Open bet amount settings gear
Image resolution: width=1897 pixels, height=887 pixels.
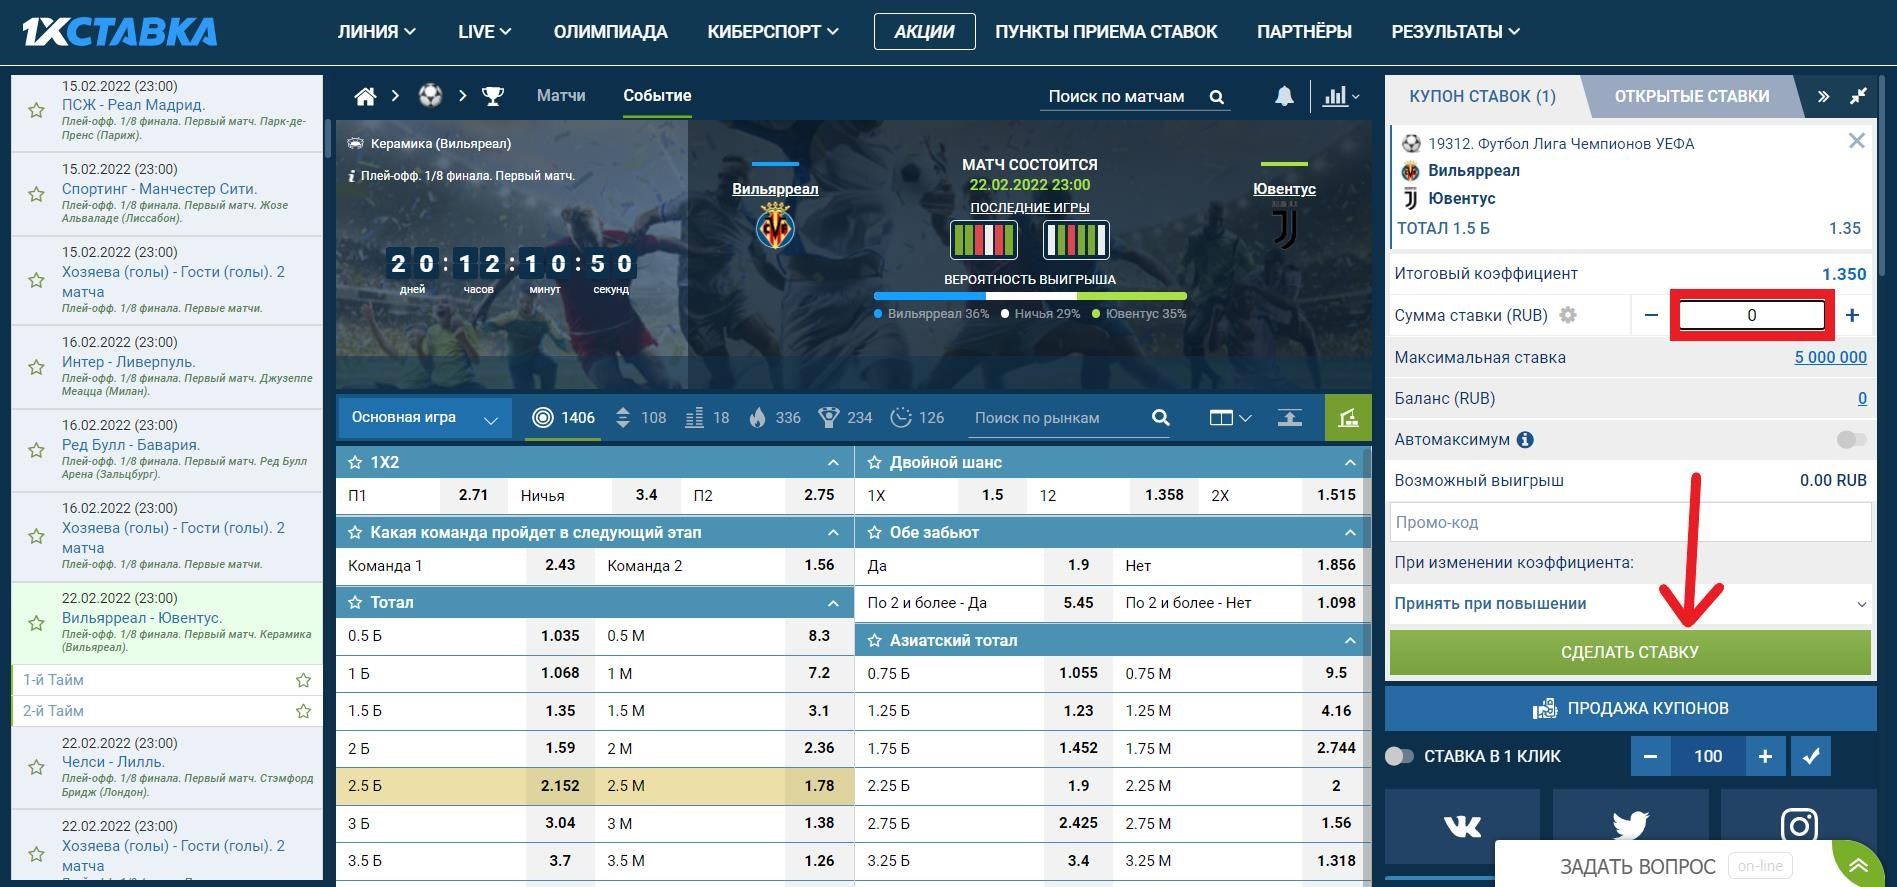pos(1568,315)
